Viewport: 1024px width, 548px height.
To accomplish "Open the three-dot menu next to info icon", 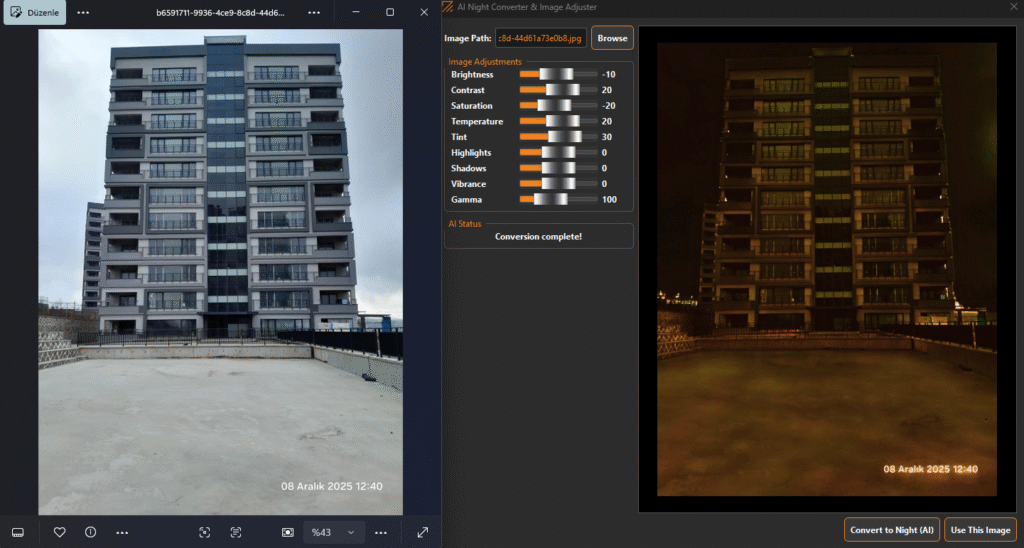I will pyautogui.click(x=122, y=532).
